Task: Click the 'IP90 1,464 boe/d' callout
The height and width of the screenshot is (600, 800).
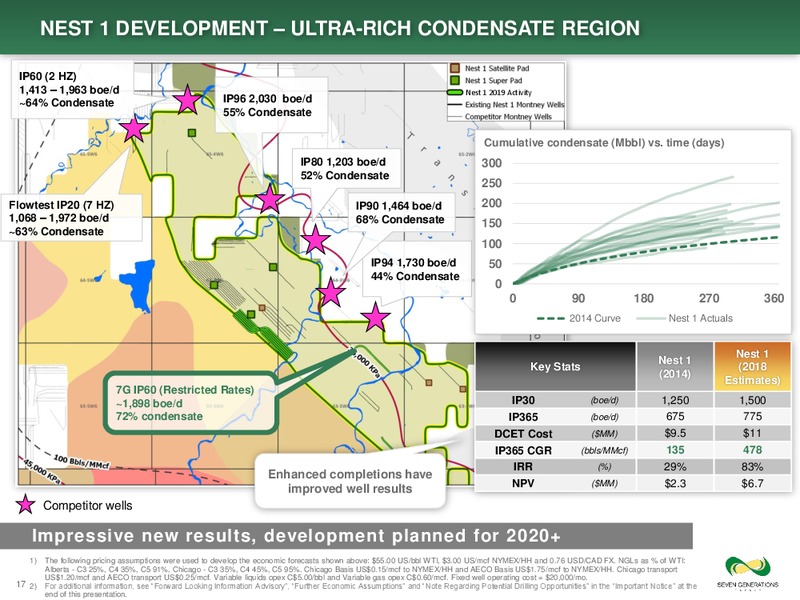Action: [x=400, y=213]
